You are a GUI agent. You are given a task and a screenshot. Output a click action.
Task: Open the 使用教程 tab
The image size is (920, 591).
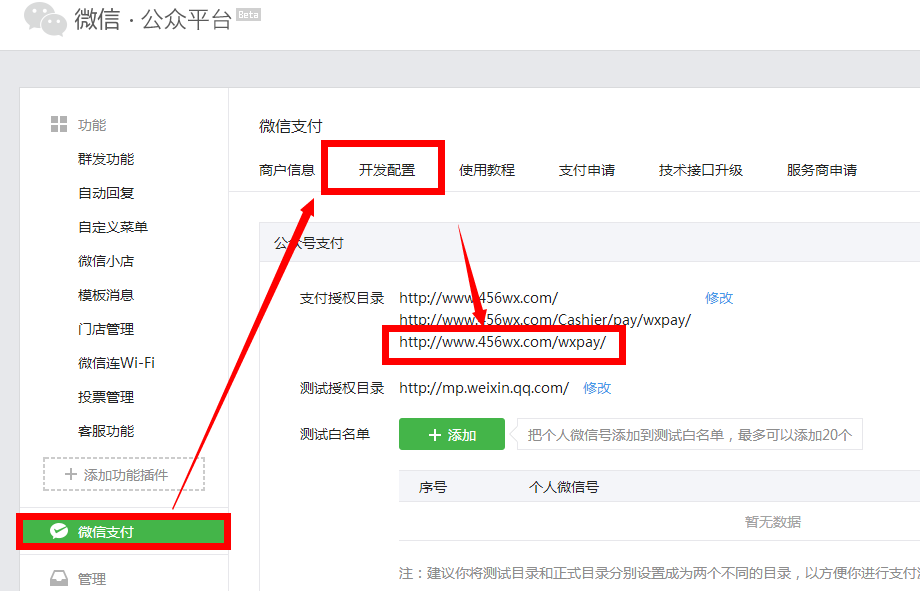(x=487, y=170)
